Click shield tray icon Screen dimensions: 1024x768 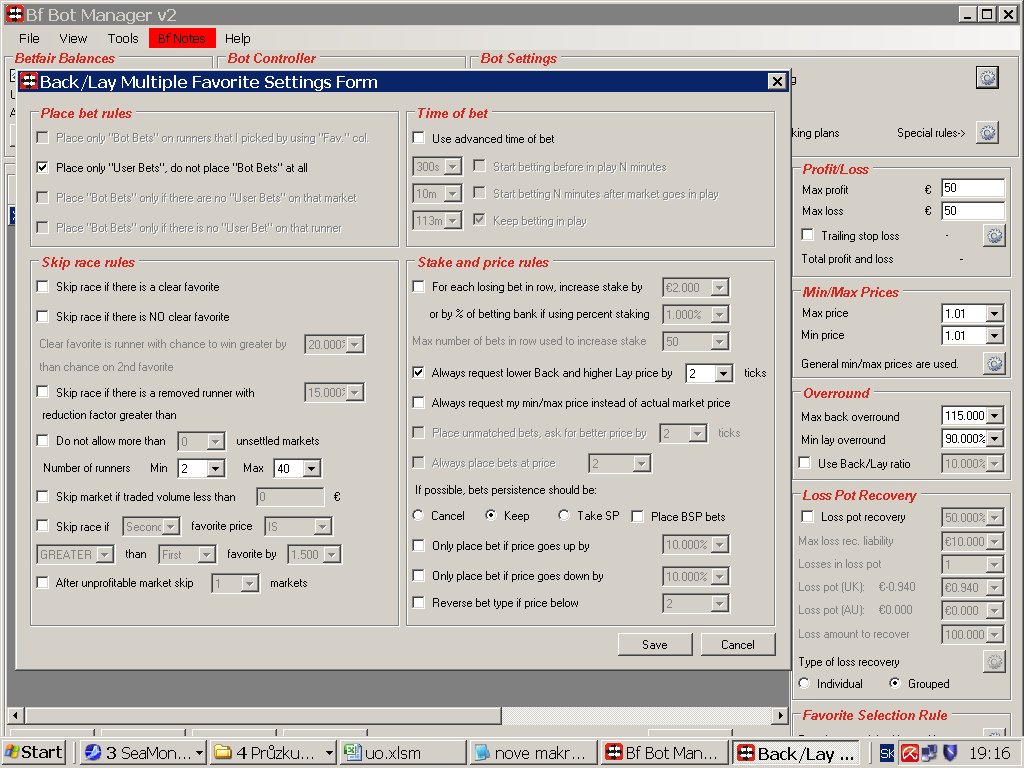[x=950, y=753]
